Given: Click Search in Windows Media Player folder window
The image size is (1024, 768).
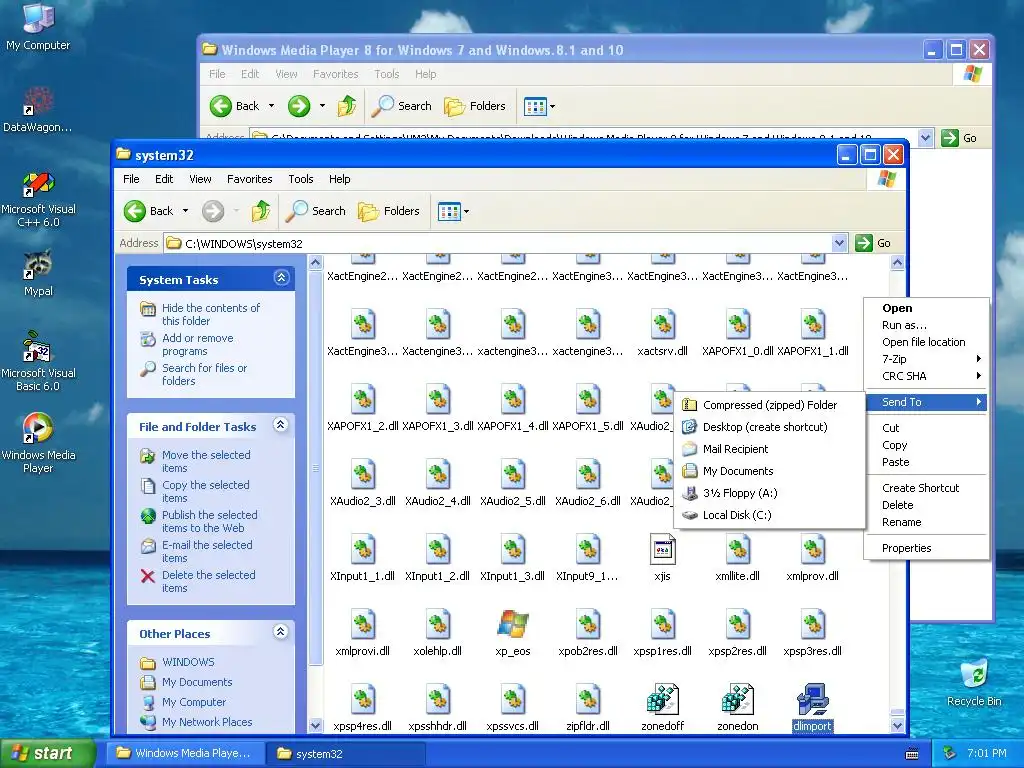Looking at the screenshot, I should click(402, 106).
